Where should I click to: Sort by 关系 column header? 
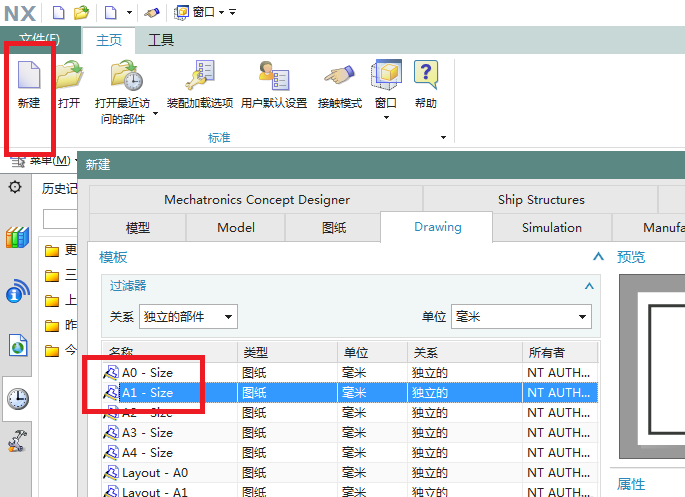465,352
